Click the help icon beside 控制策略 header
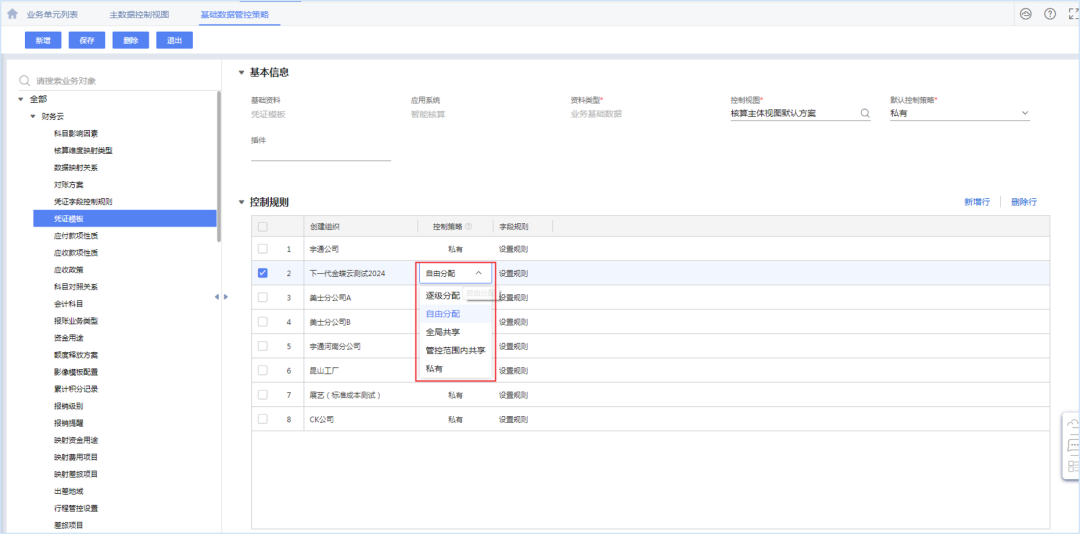The height and width of the screenshot is (534, 1080). coord(468,227)
